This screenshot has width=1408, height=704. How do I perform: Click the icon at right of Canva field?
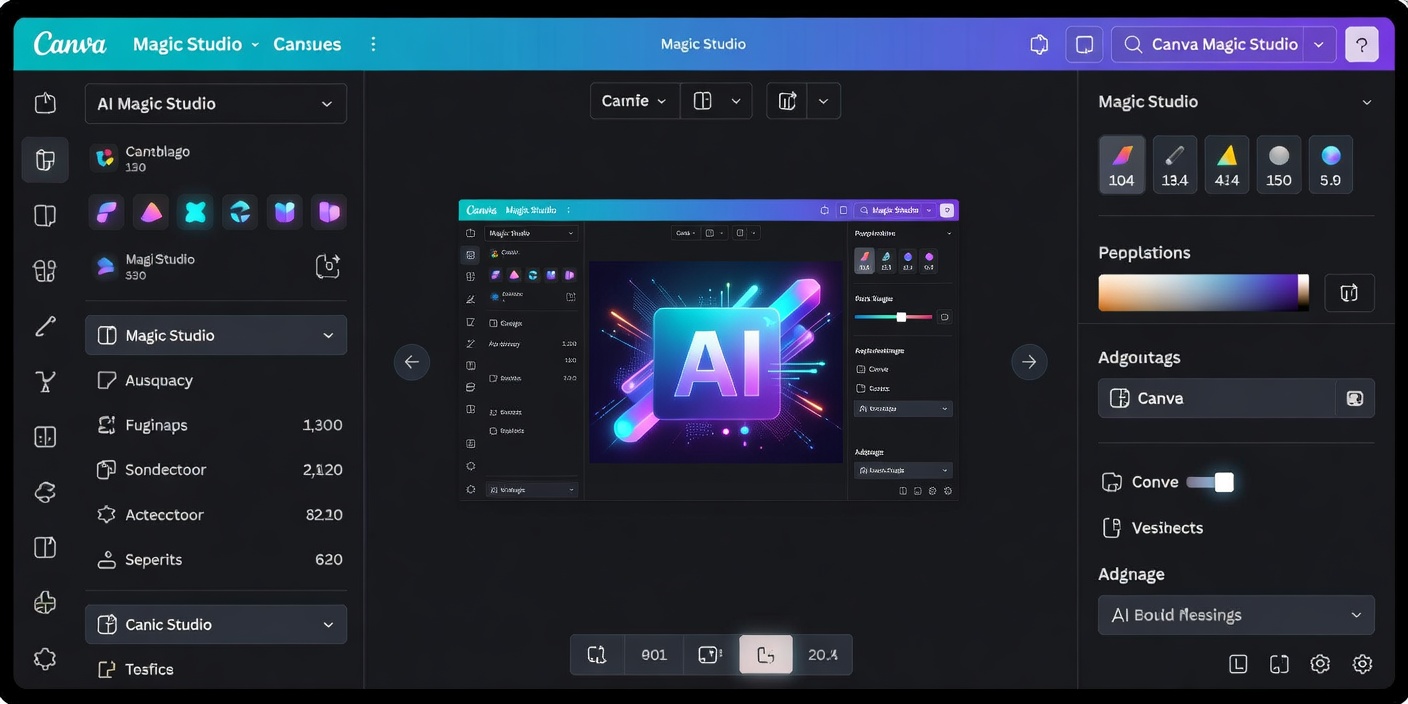coord(1355,398)
